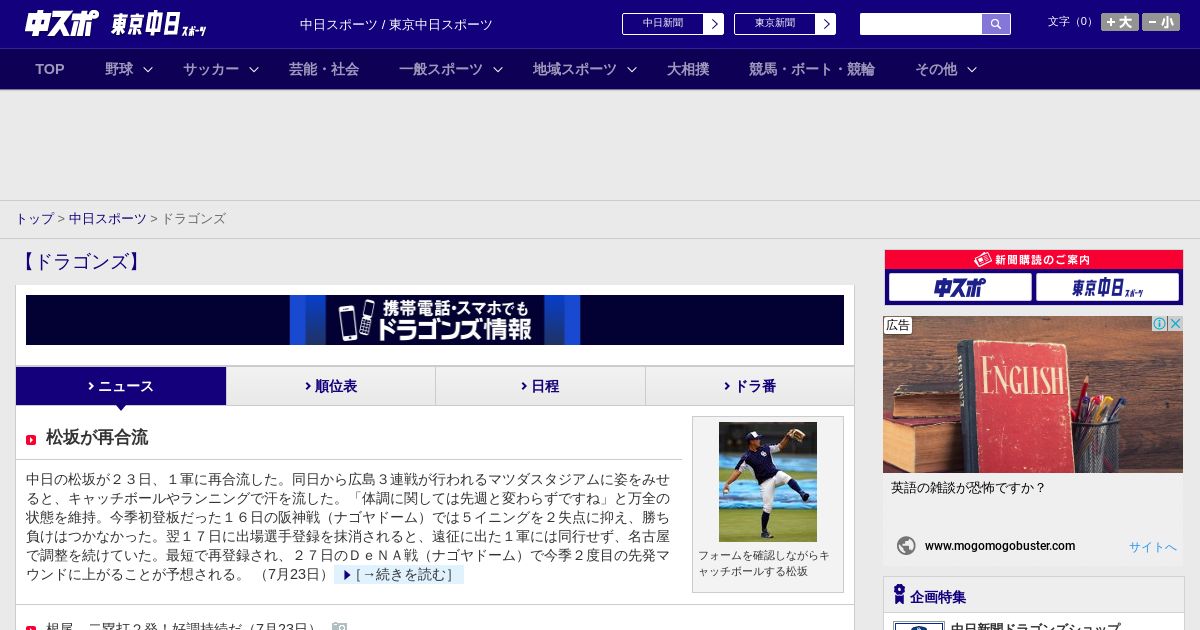
Task: Click the search magnifier button
Action: click(996, 24)
